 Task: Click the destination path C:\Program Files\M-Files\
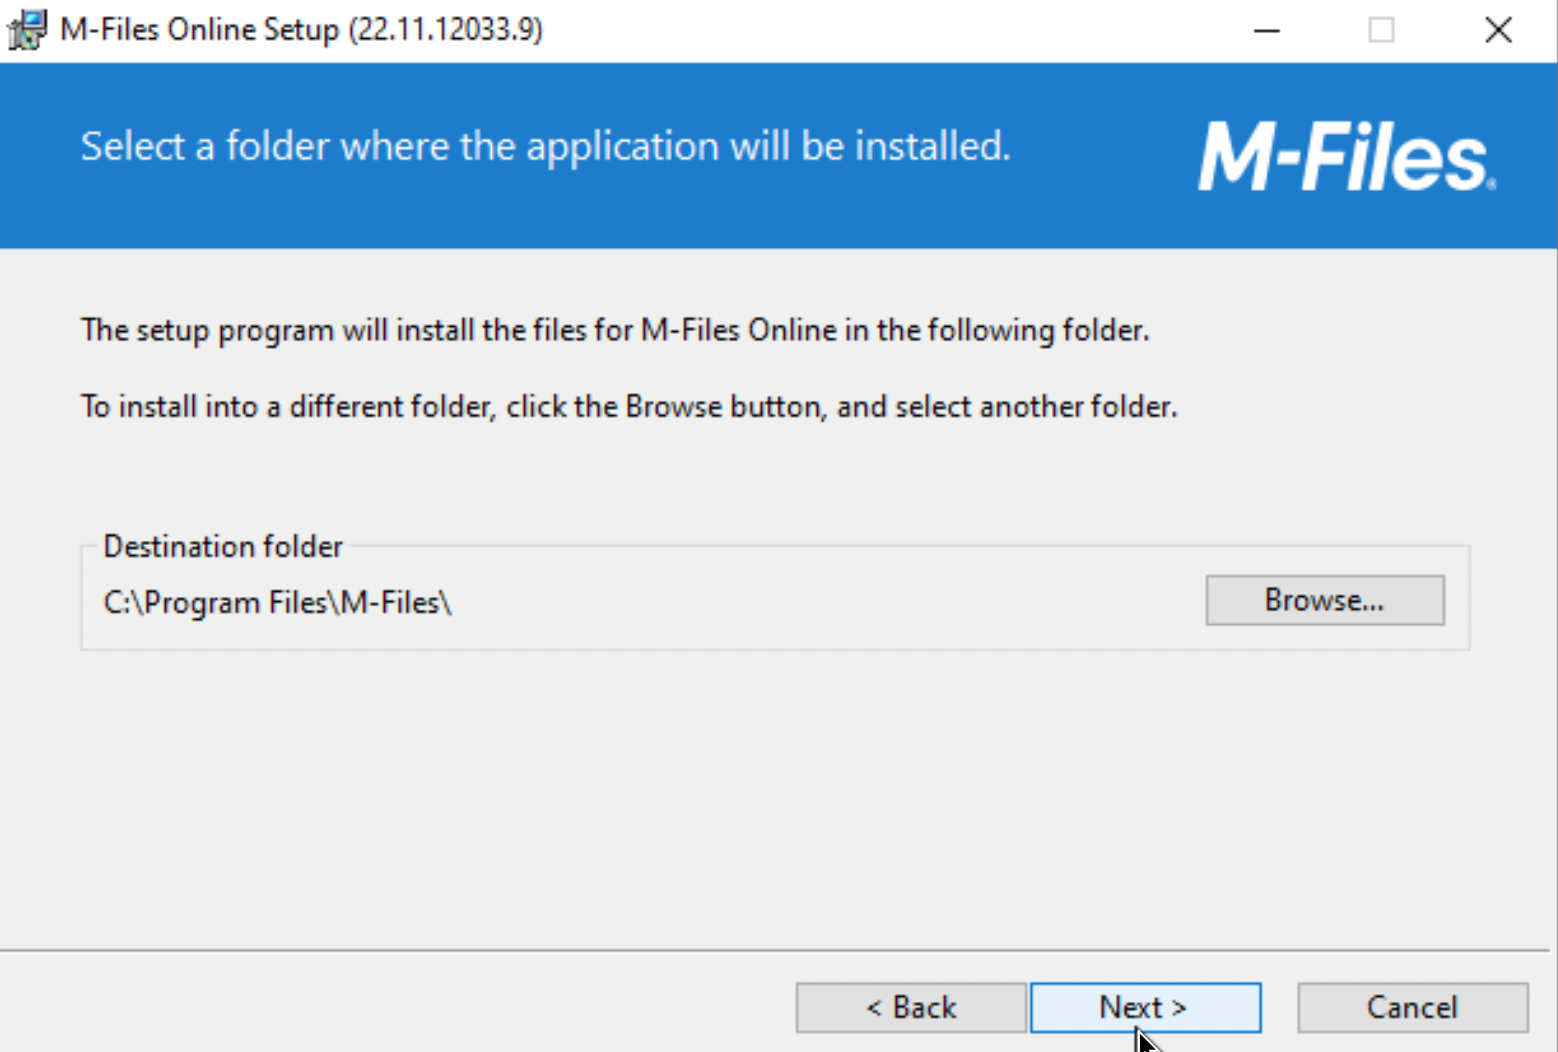(277, 603)
